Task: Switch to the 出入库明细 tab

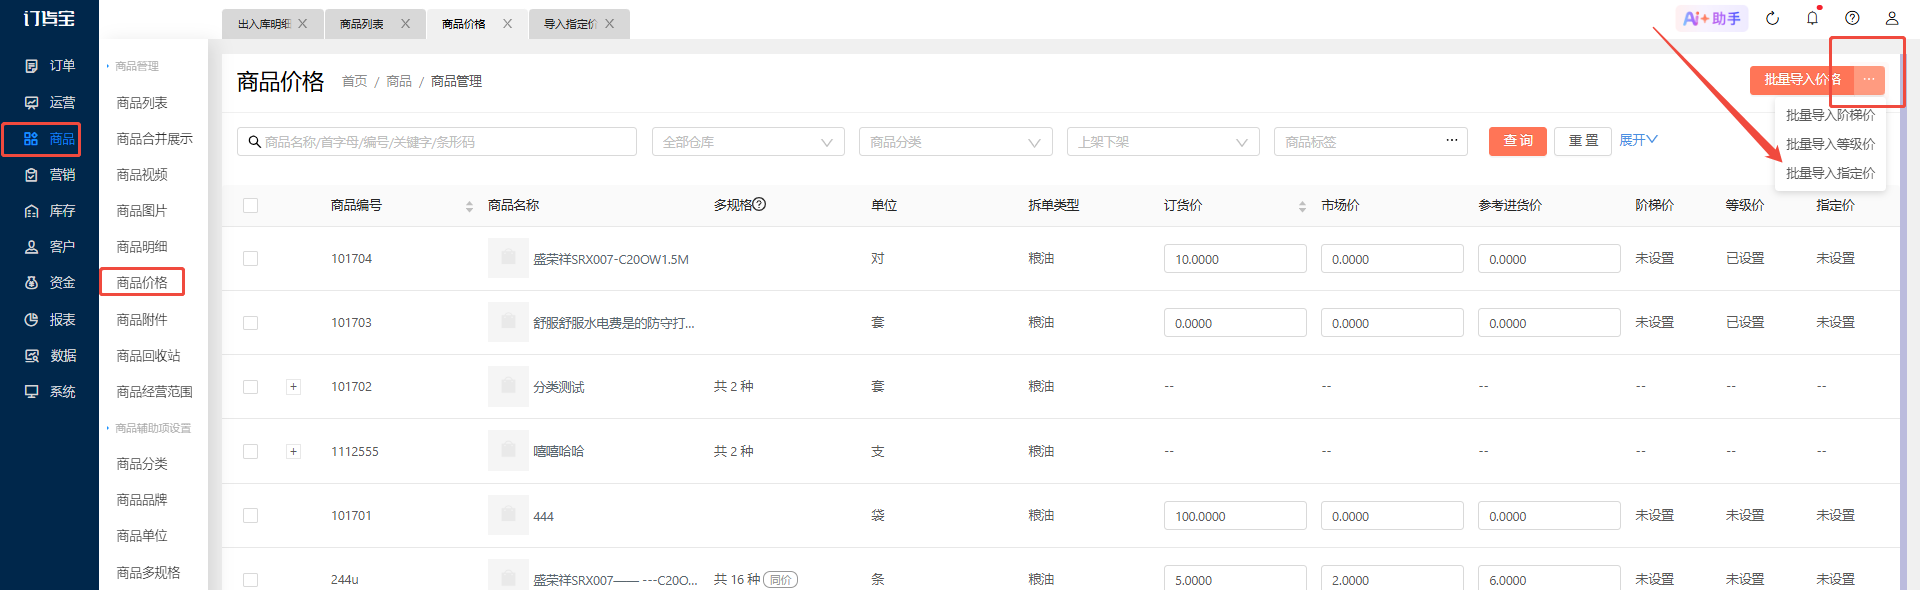Action: click(264, 24)
